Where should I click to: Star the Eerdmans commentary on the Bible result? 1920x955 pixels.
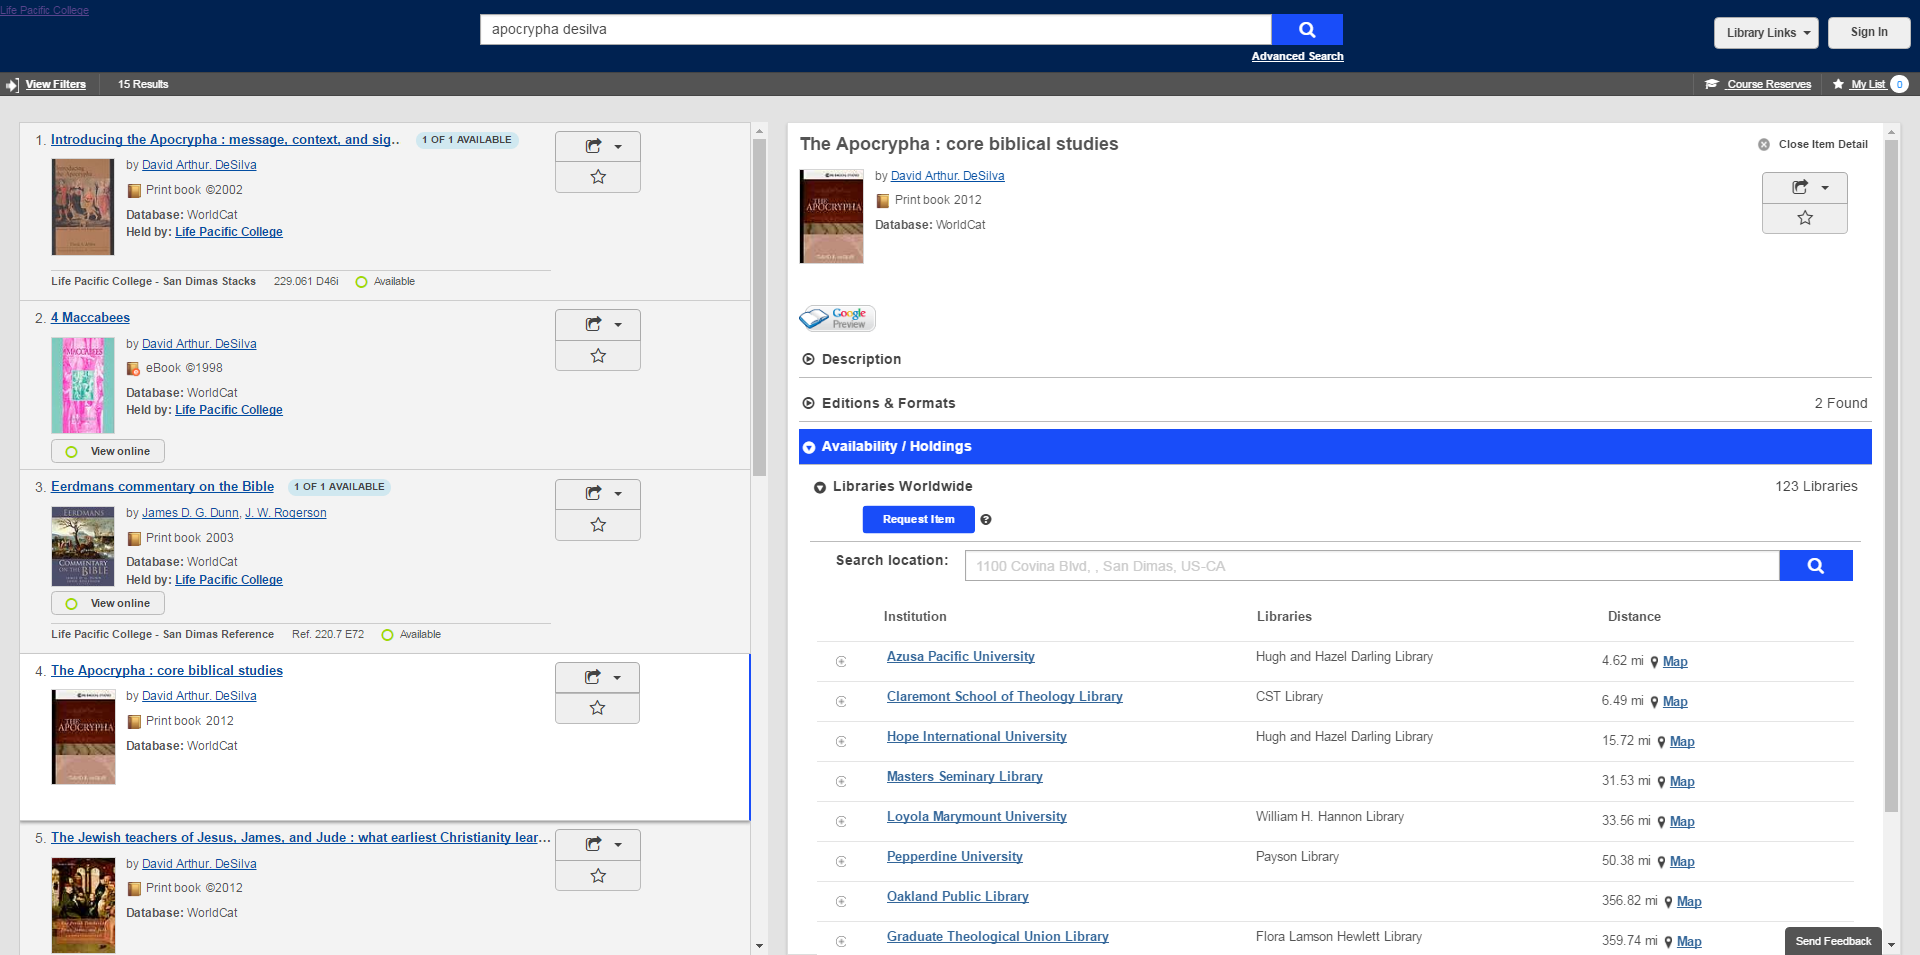pyautogui.click(x=598, y=525)
